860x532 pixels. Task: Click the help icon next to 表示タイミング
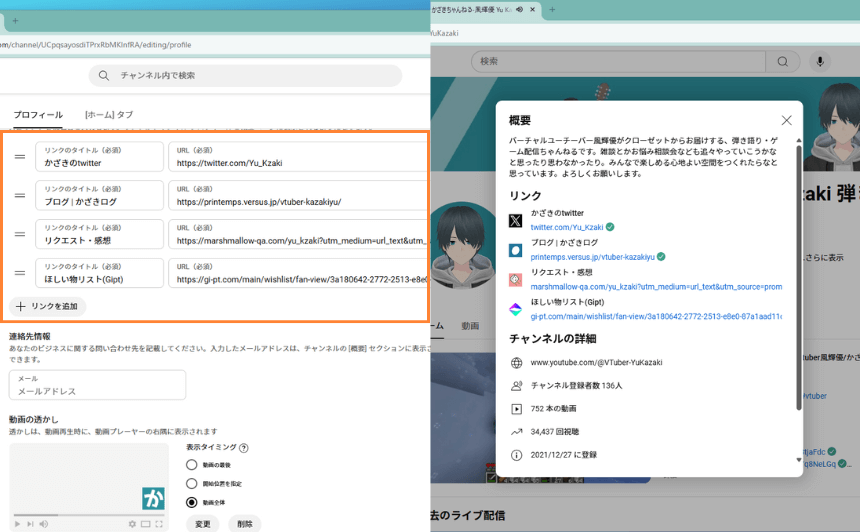click(244, 448)
